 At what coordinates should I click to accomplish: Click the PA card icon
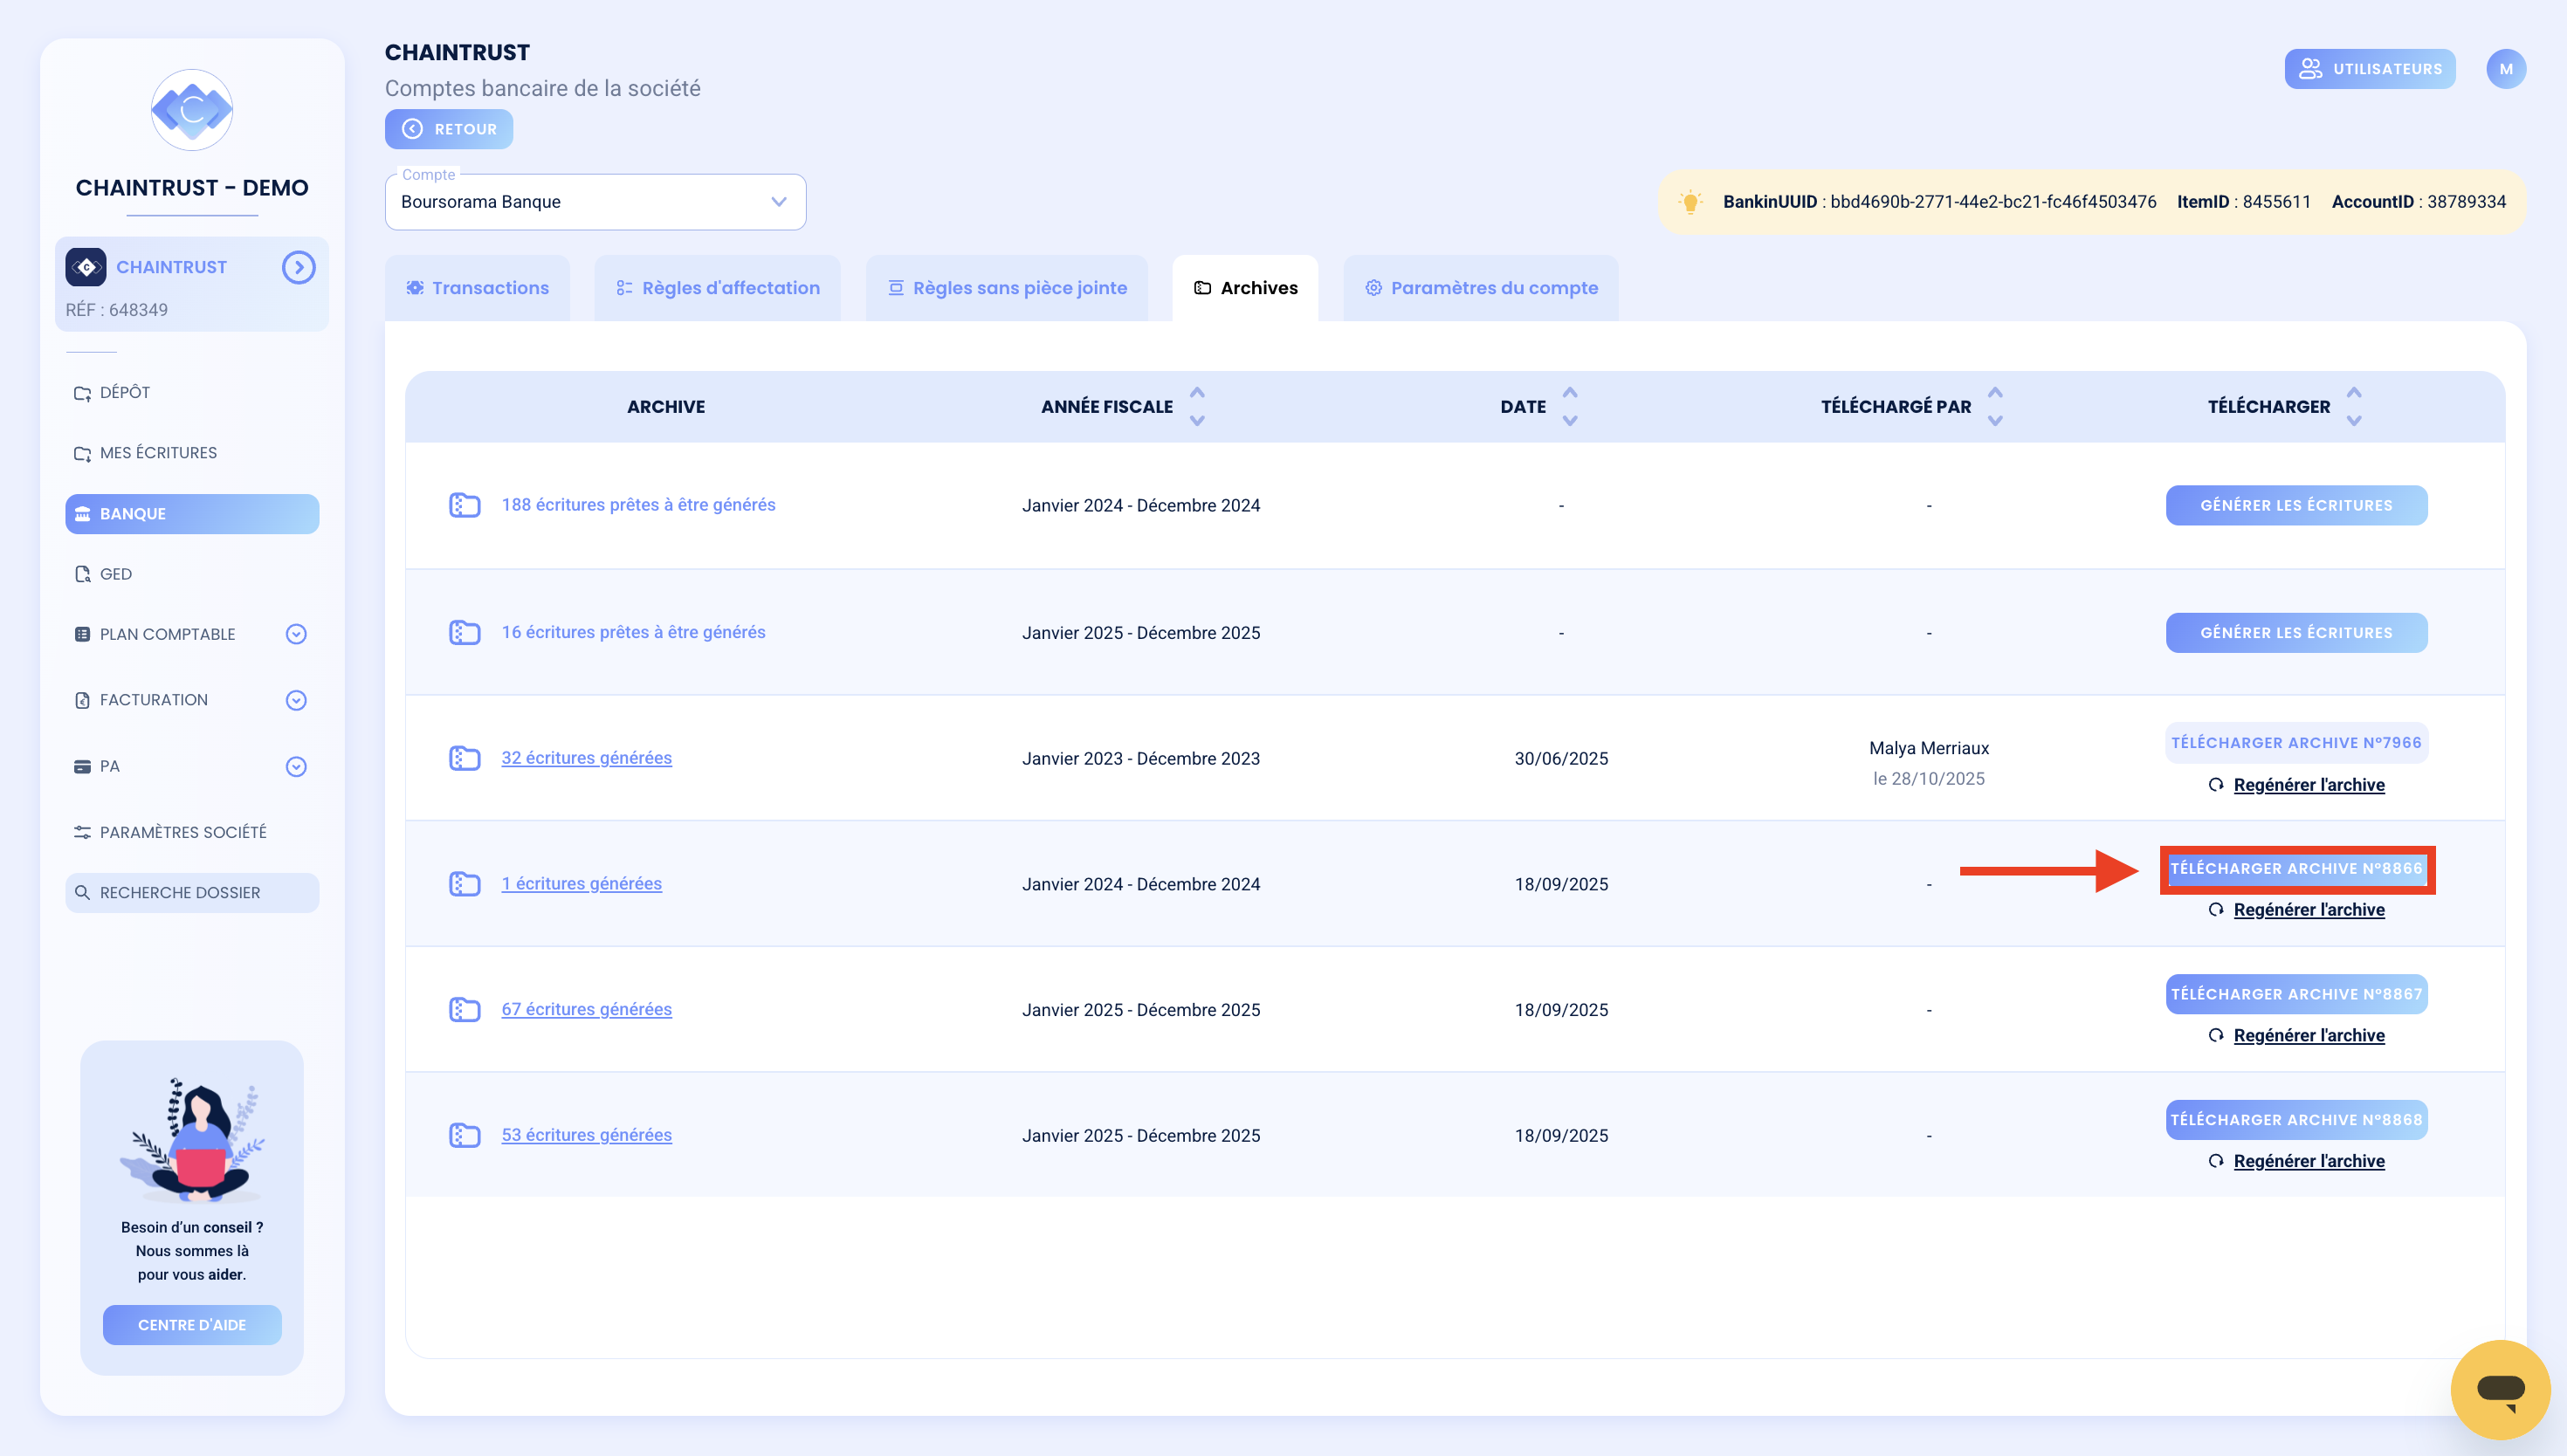[82, 767]
